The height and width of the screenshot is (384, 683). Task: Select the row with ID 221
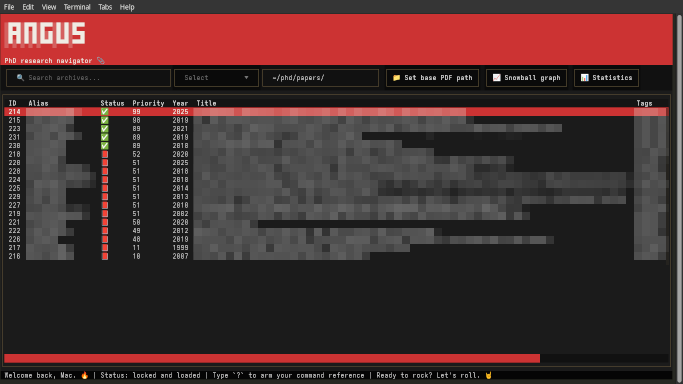335,222
